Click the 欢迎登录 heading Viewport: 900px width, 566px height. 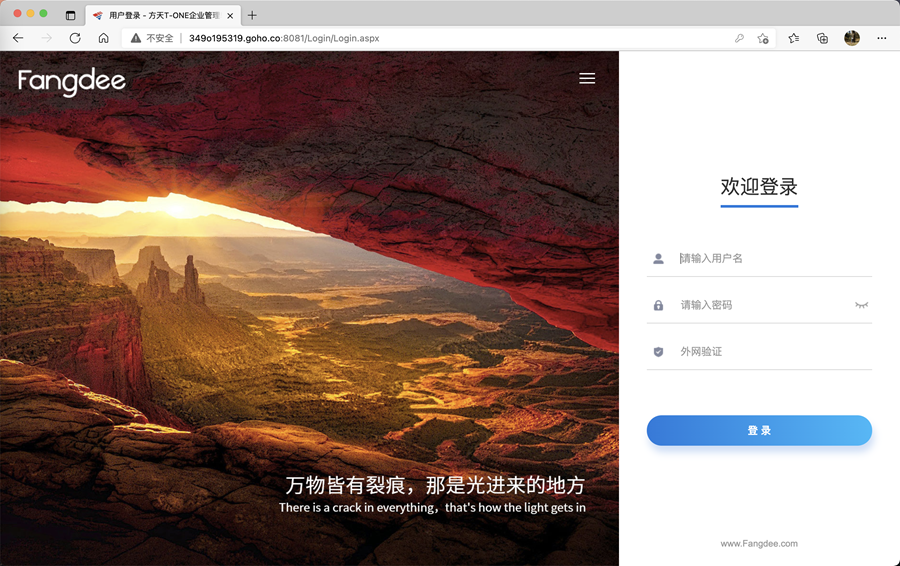click(759, 187)
